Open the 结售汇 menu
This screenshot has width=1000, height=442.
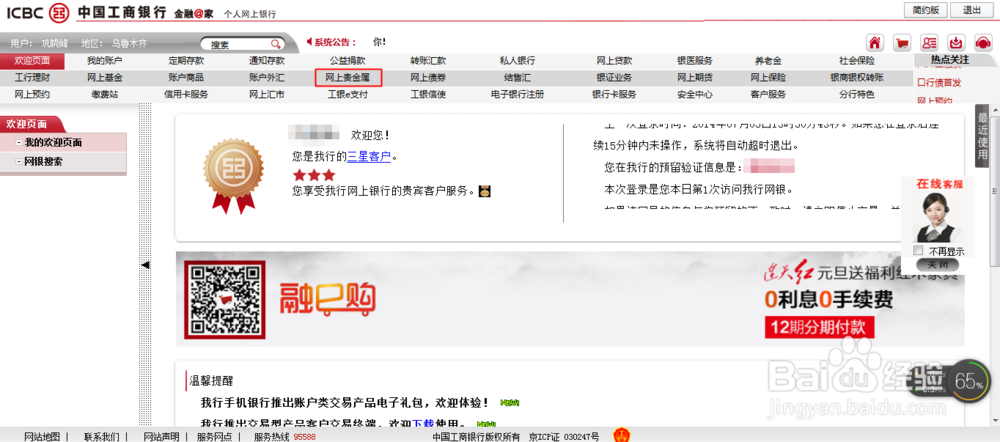[517, 78]
